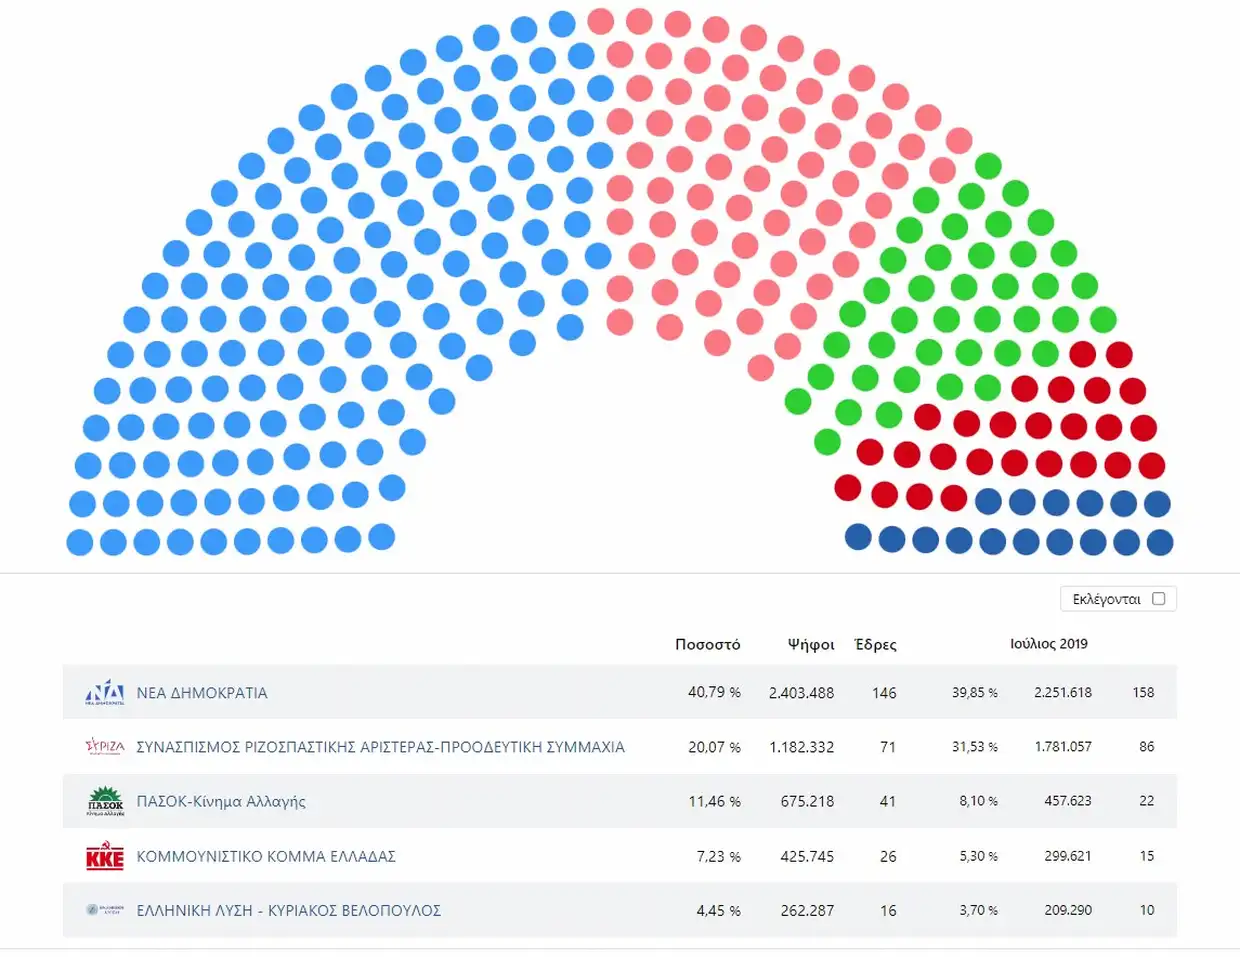Open ΣΥΝΑΣΠΙΣΜΟΣ ΡΙΖΟΣΠΑΣΤΙΚΗΣ ΑΡΙΣΤΕΡΑΣ party name link
Viewport: 1240px width, 957px height.
point(380,747)
